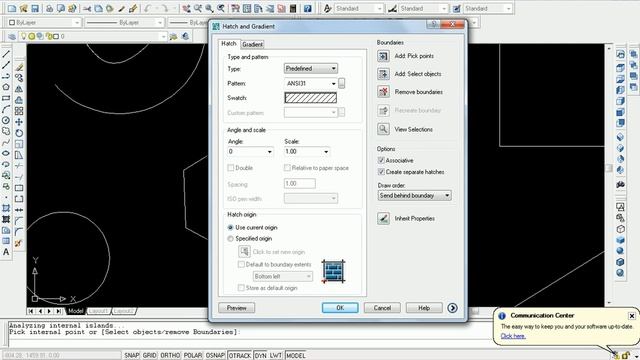Open the Angle dropdown
Screen dimensions: 640x360
pyautogui.click(x=250, y=151)
